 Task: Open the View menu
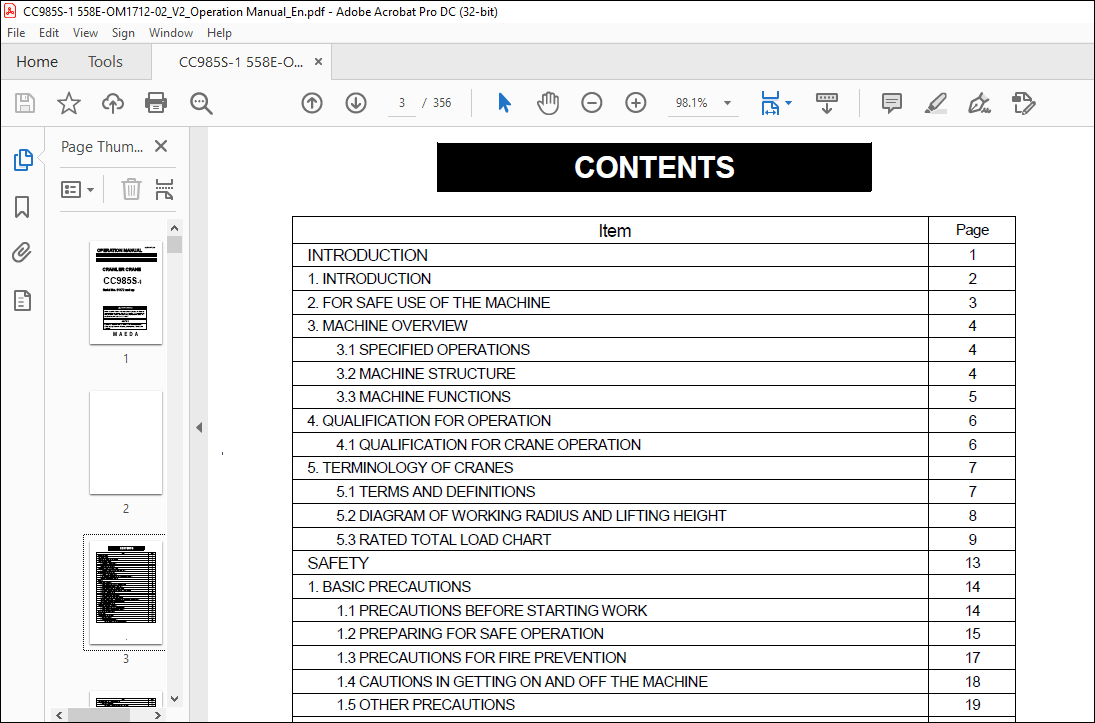coord(85,32)
